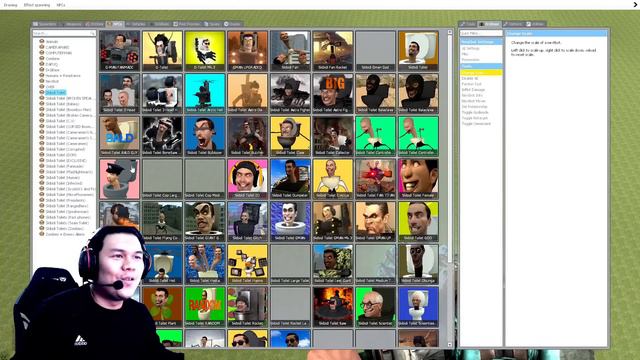This screenshot has height=360, width=640.
Task: Select the DJ toilet with yellow headphones
Action: (247, 179)
